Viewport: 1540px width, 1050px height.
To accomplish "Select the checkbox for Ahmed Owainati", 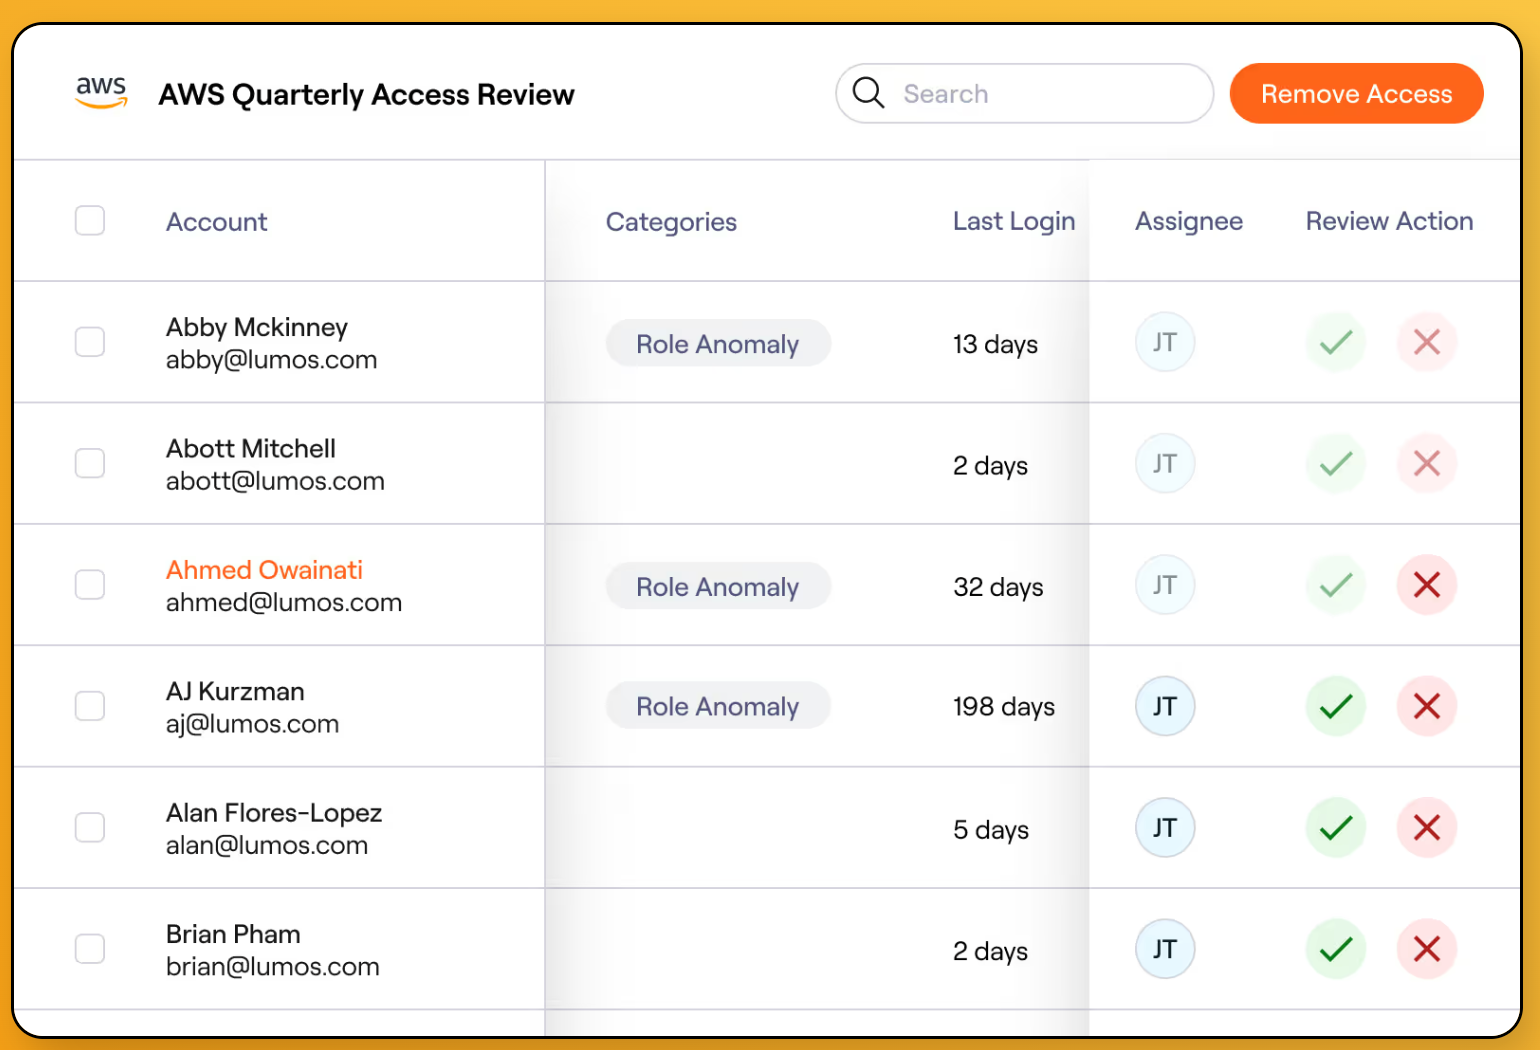I will click(89, 585).
